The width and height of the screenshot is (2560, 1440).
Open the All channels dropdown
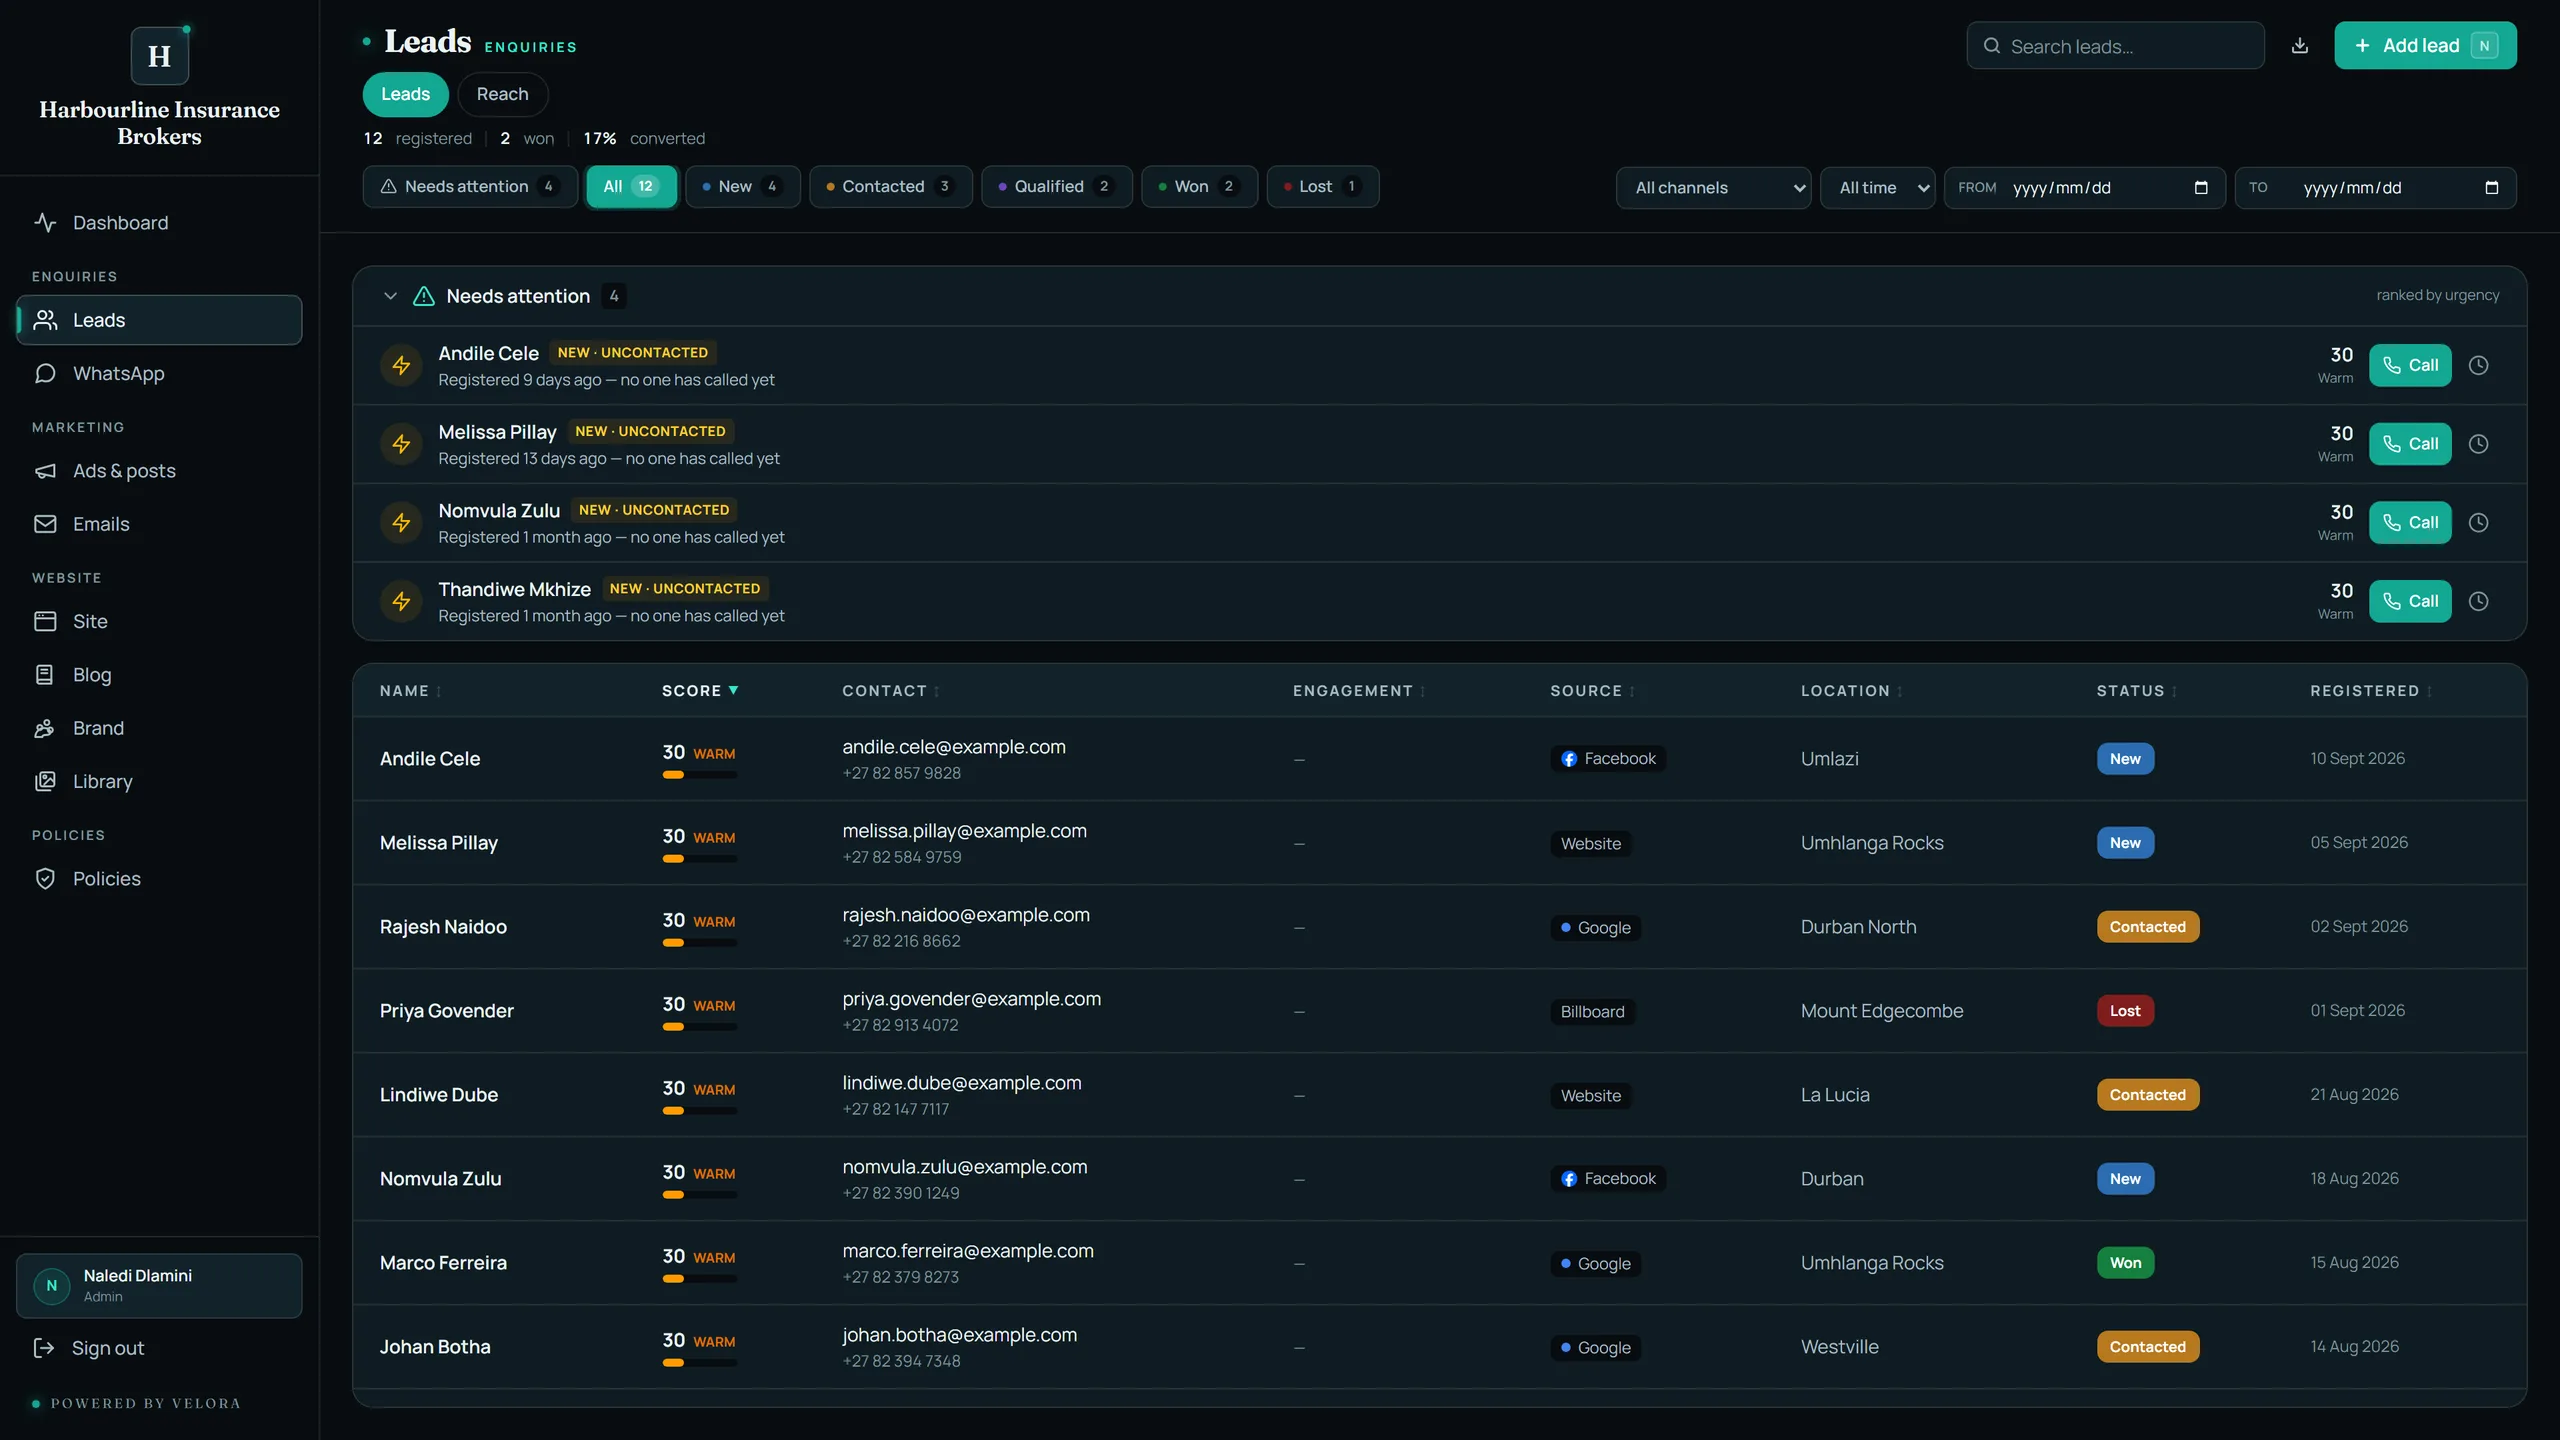pos(1713,187)
